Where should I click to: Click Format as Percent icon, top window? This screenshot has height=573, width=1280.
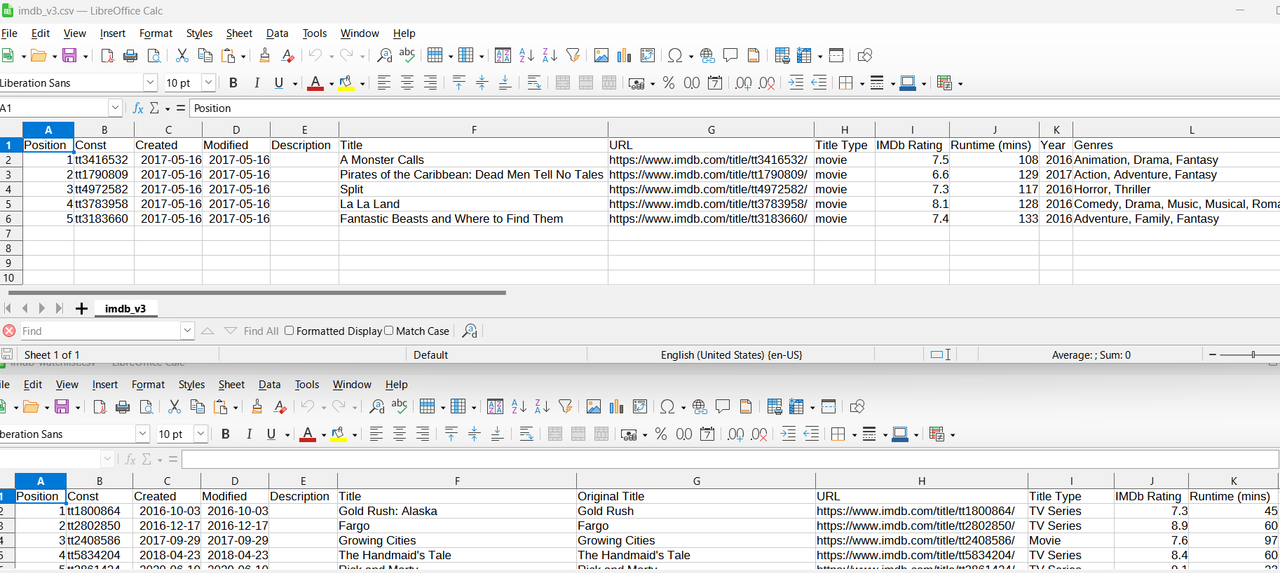coord(668,83)
